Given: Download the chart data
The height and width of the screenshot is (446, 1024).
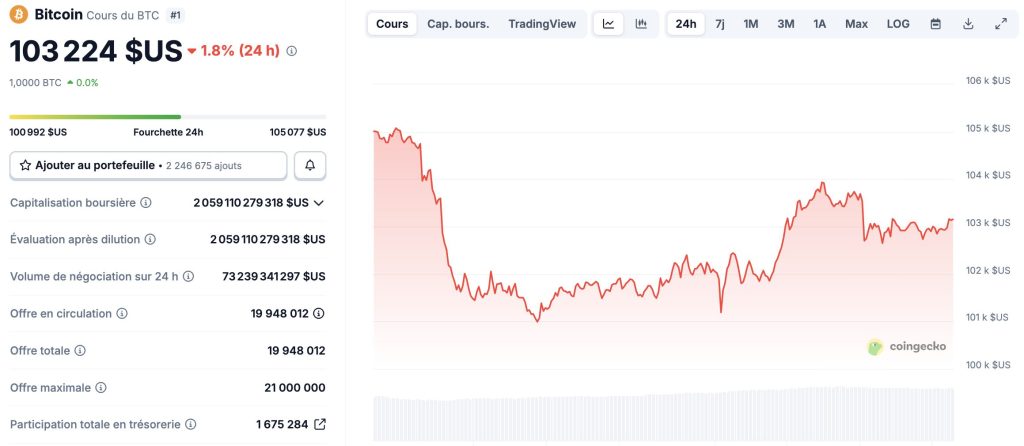Looking at the screenshot, I should 968,24.
